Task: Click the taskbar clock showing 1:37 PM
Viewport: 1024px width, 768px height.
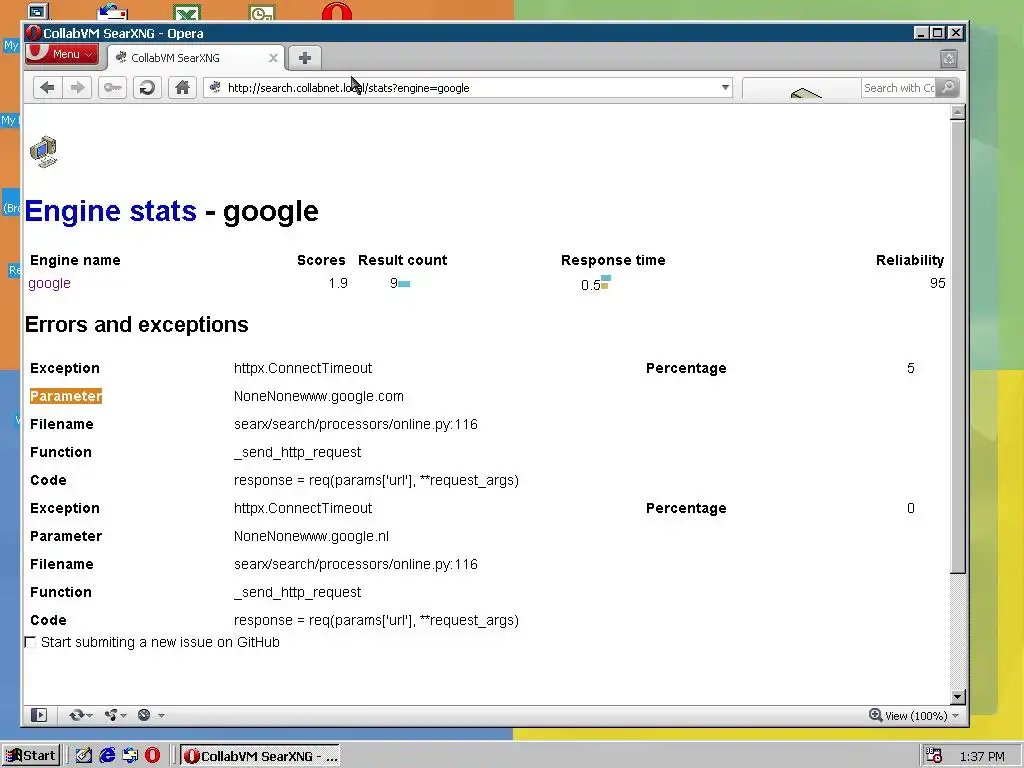Action: tap(982, 756)
